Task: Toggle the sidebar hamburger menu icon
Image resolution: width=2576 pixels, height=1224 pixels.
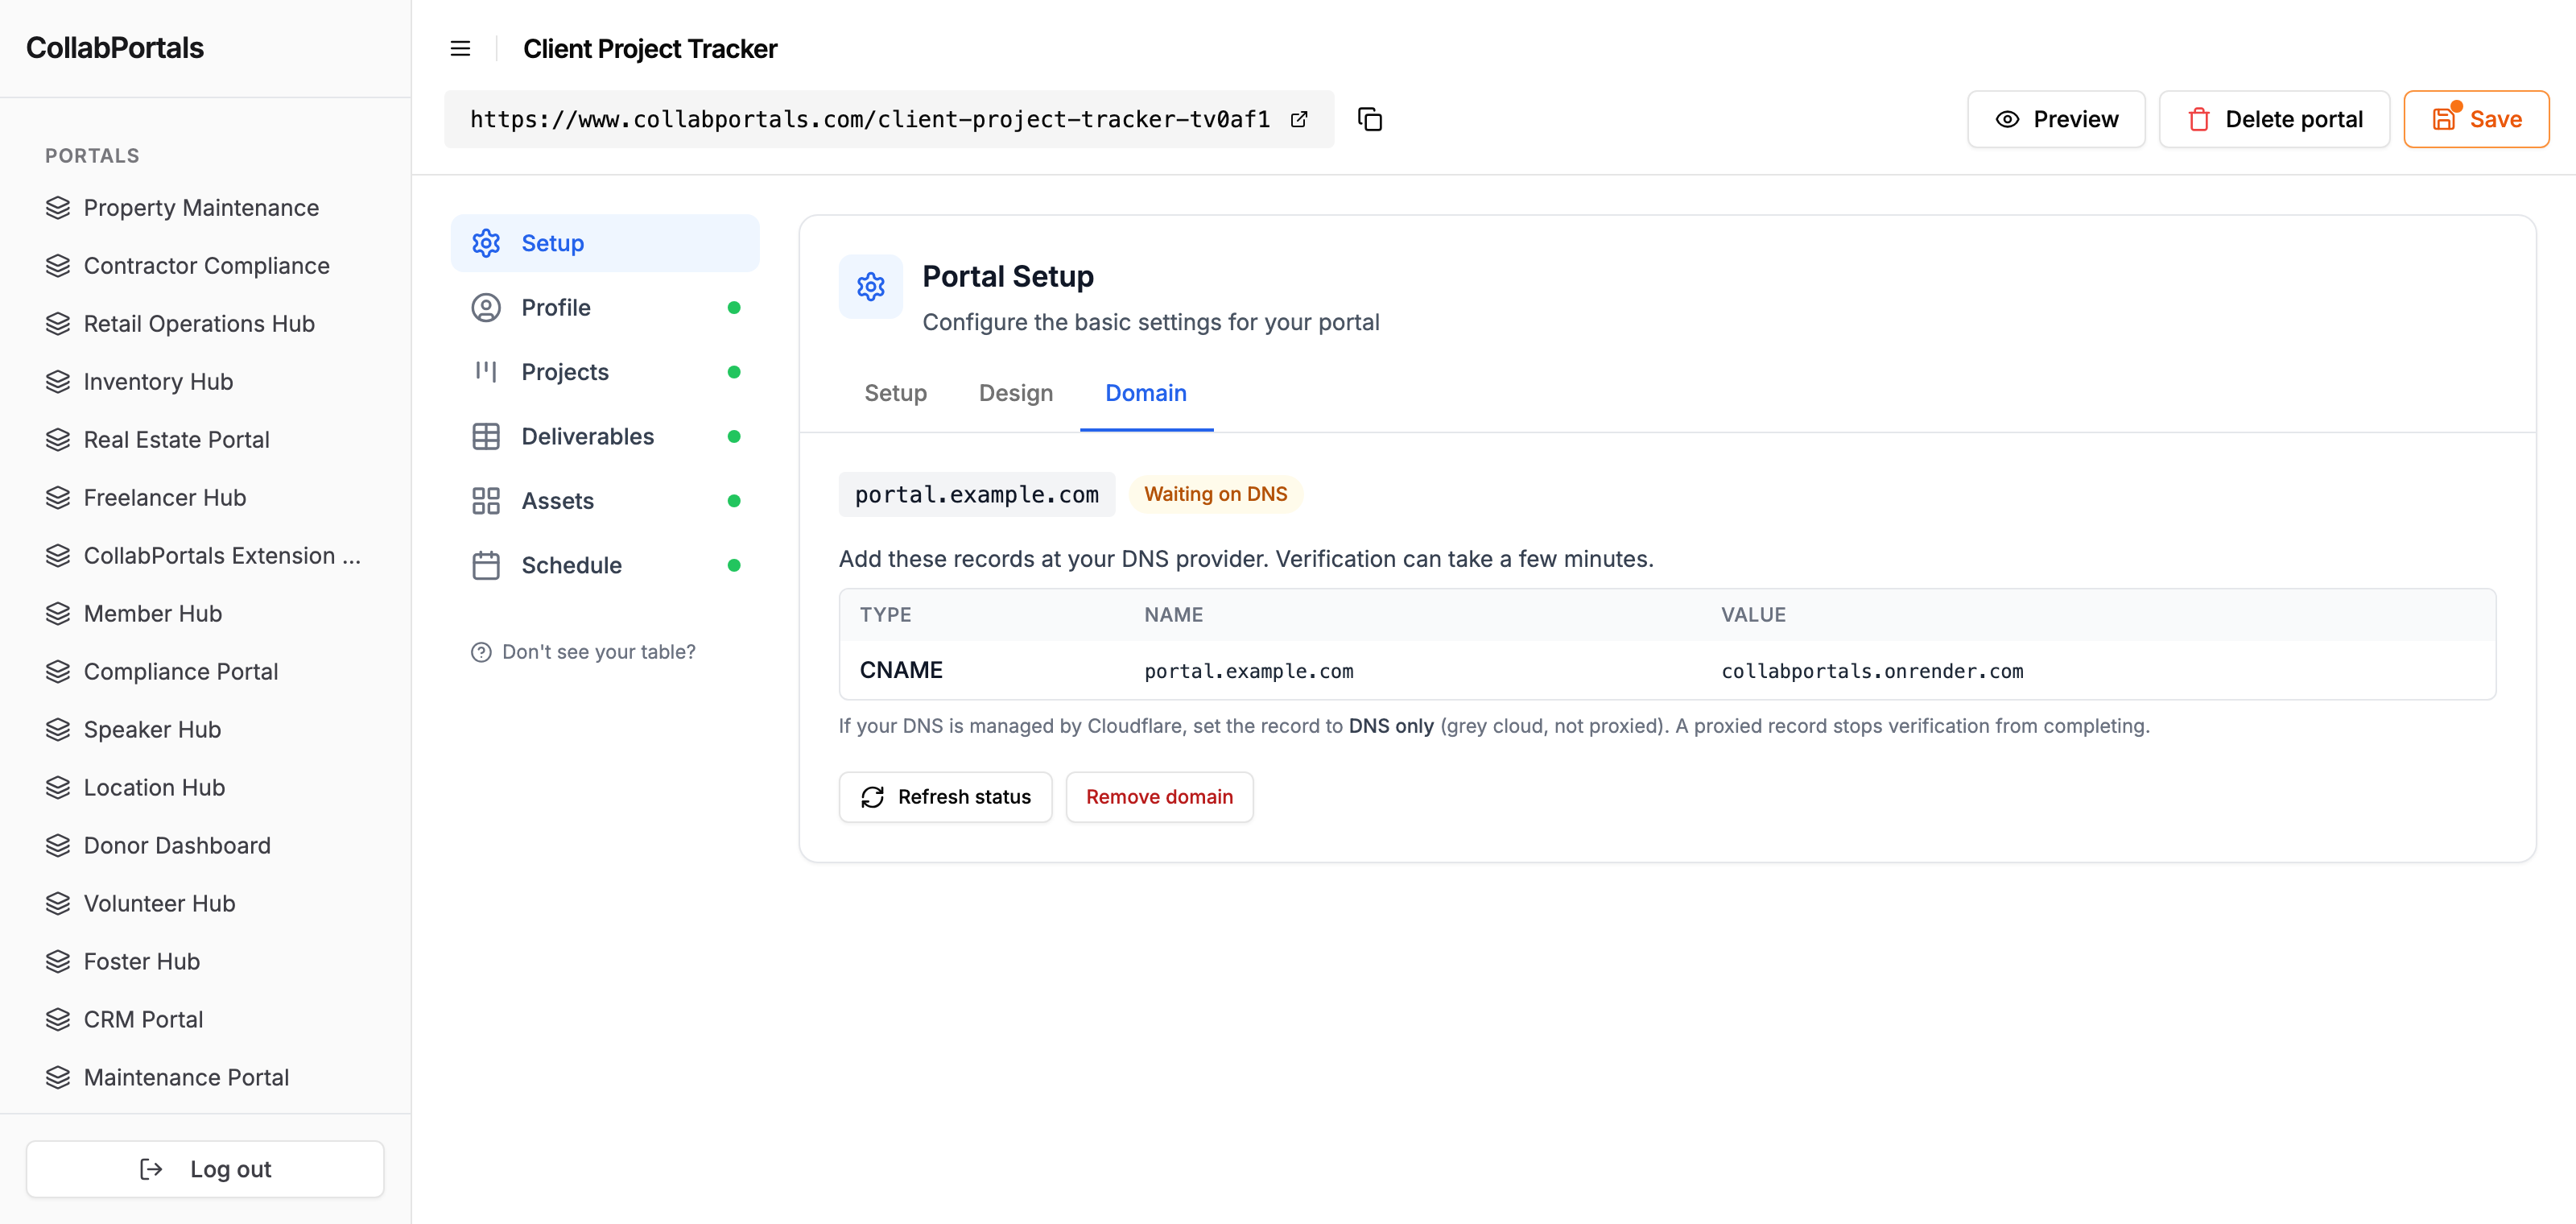Action: click(460, 48)
